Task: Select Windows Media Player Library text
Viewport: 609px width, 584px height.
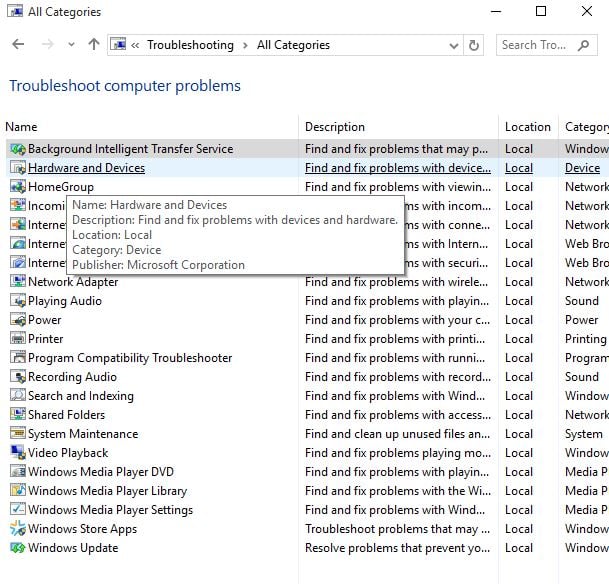Action: tap(108, 491)
